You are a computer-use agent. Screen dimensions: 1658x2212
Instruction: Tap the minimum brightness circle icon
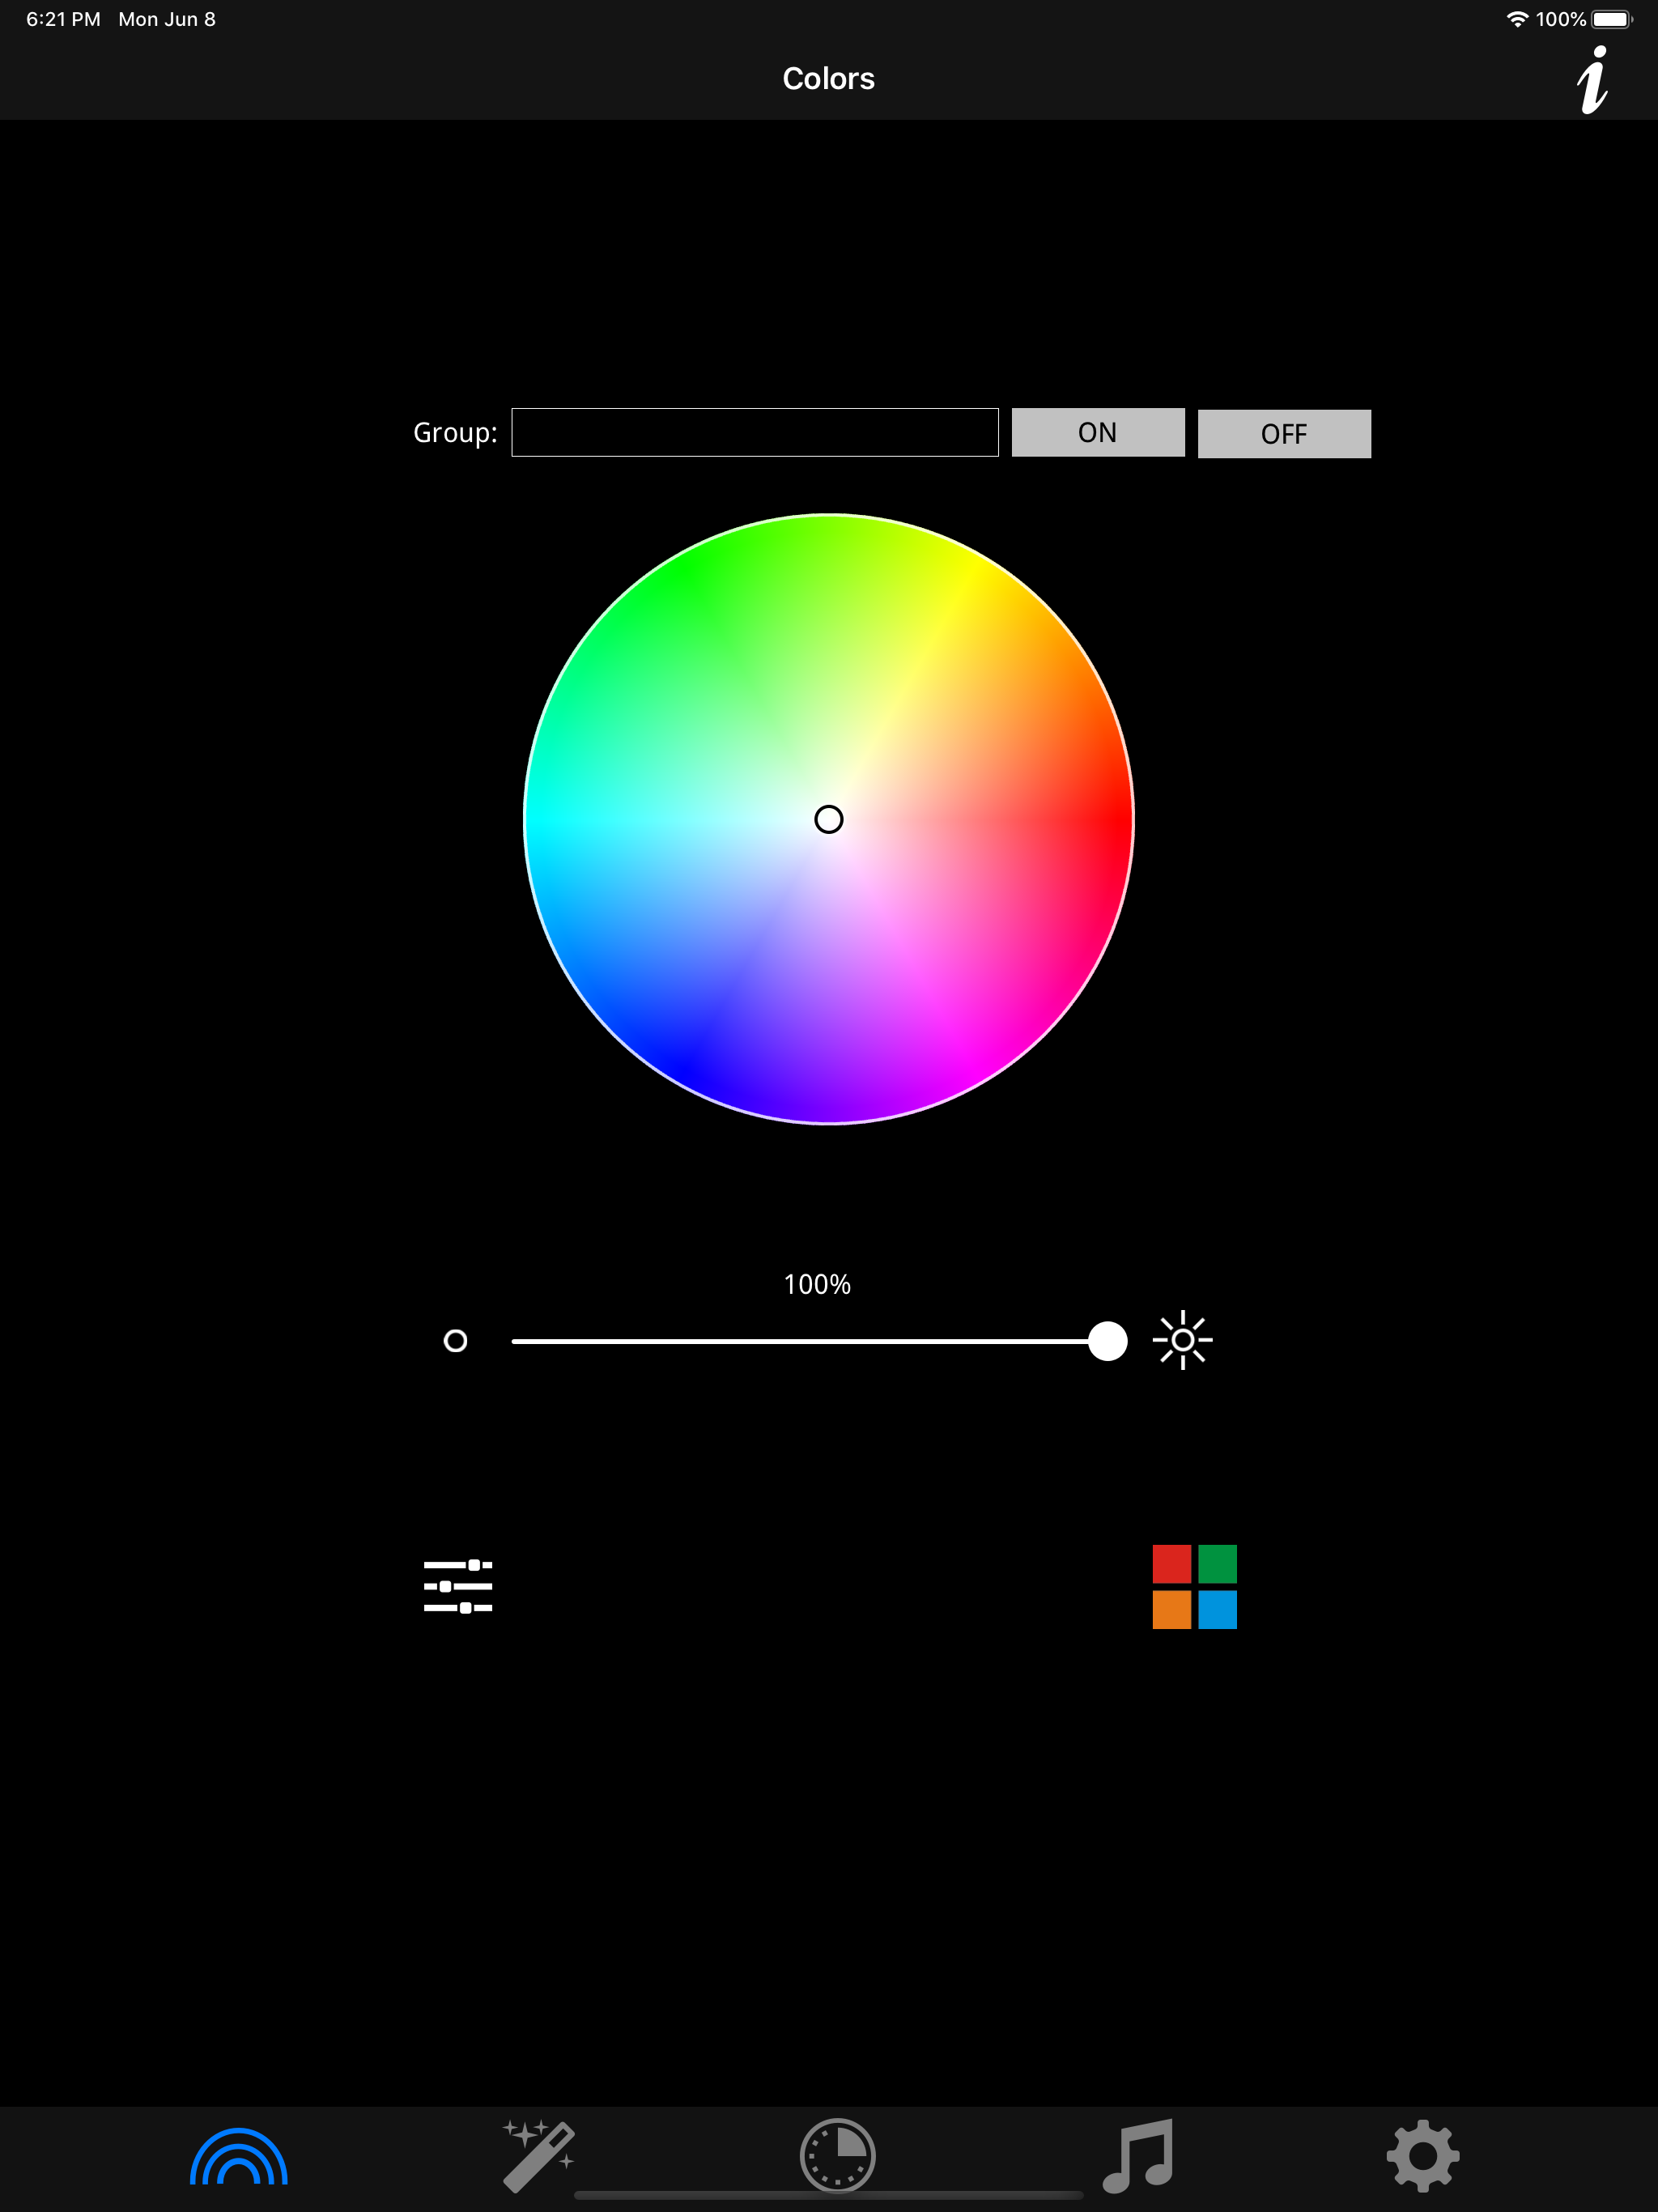[455, 1340]
